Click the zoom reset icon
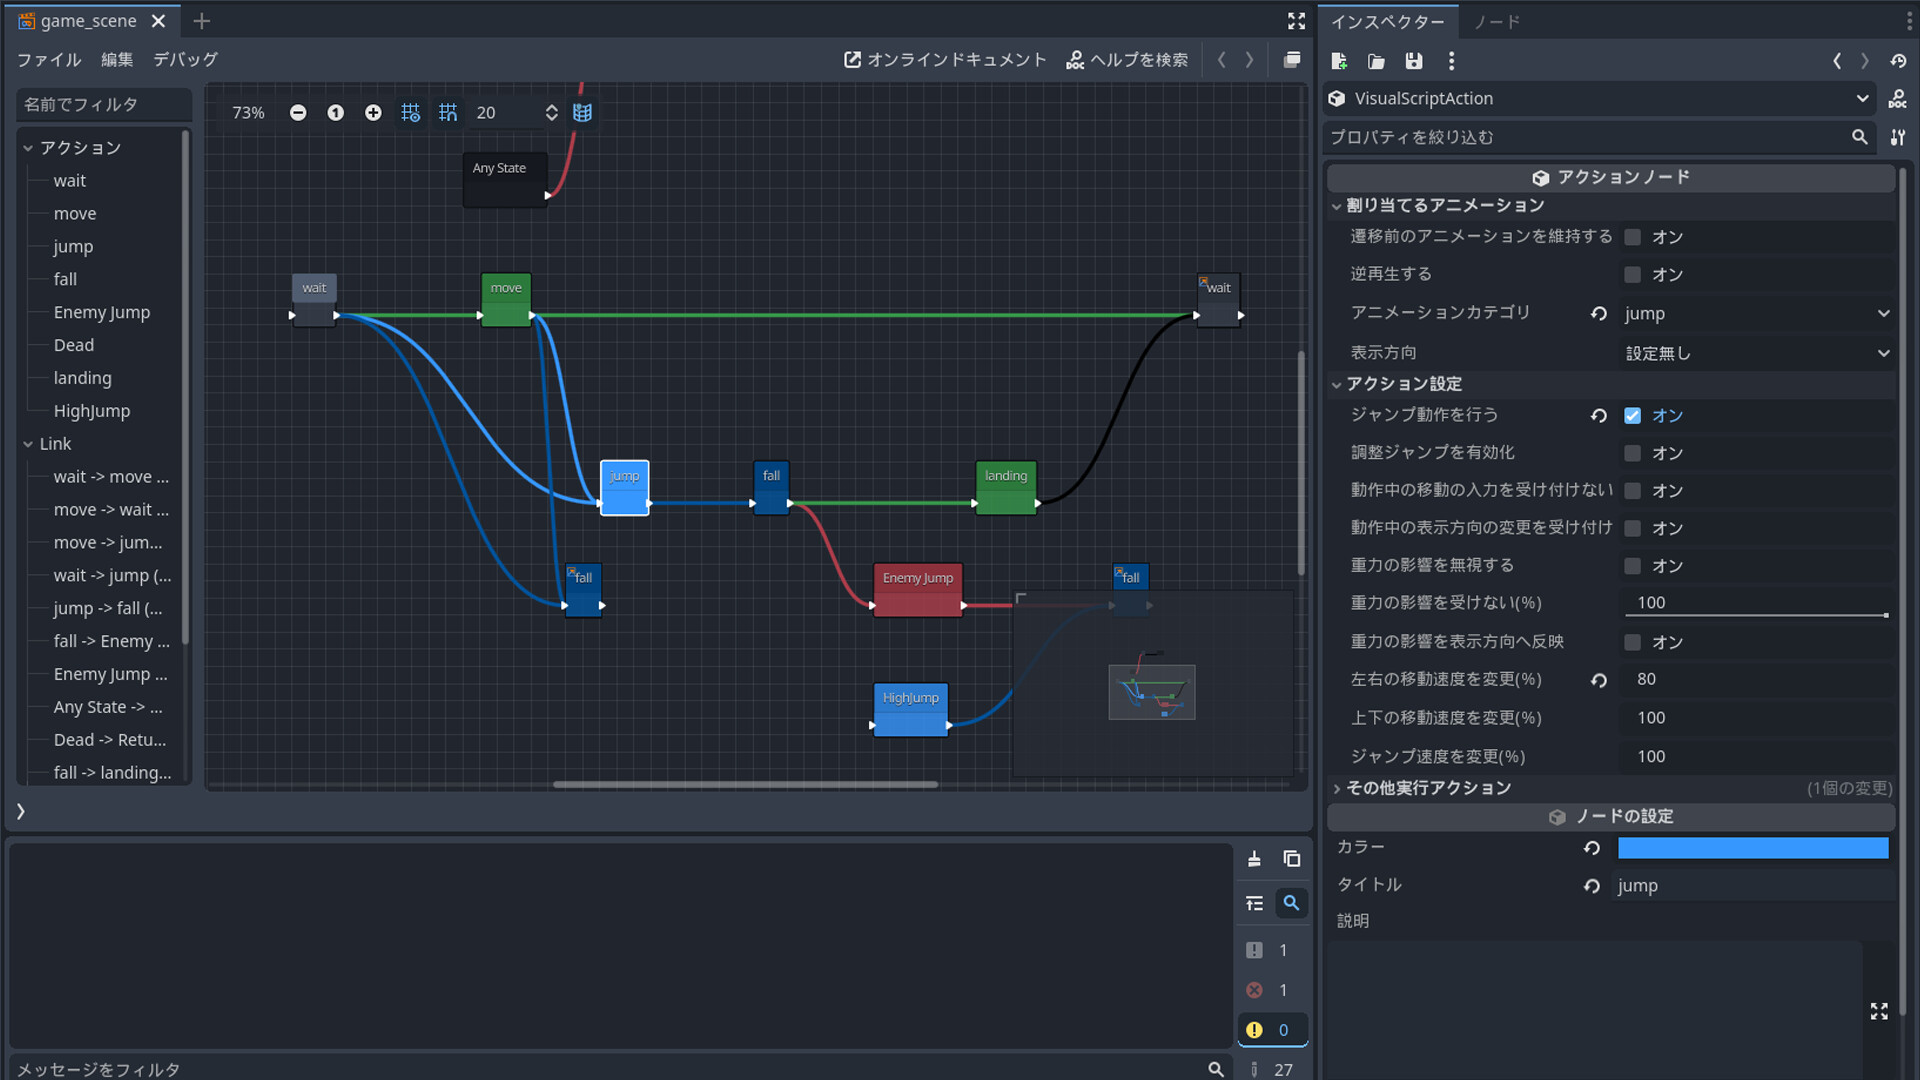 coord(336,113)
